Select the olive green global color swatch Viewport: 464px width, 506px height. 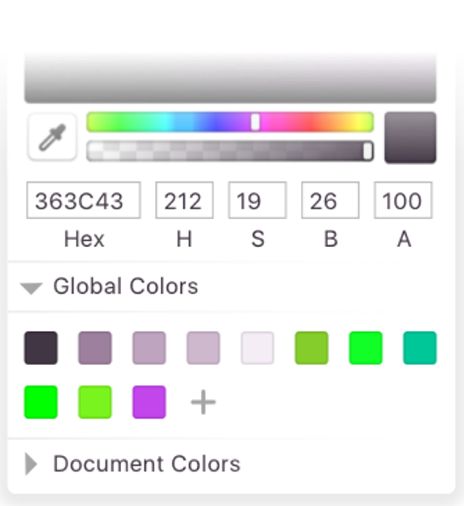(312, 348)
